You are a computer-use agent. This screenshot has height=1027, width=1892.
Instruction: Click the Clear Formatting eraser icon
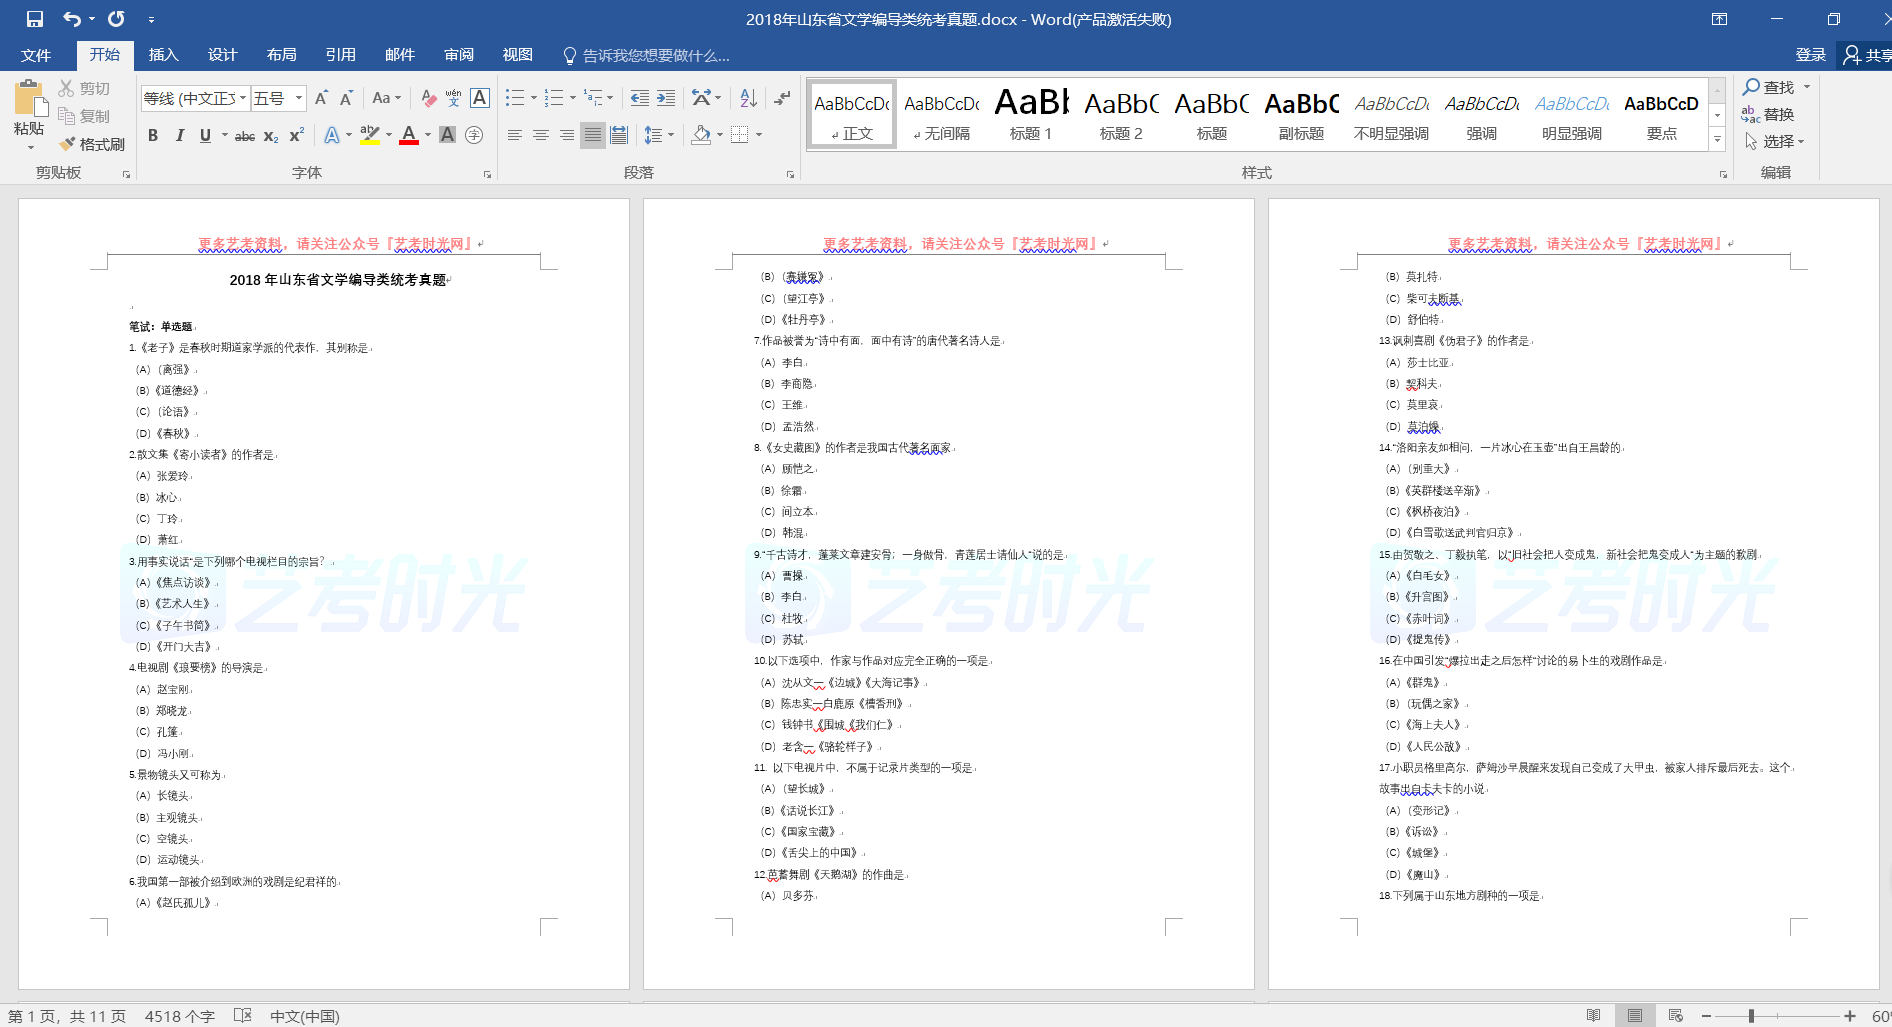point(428,98)
